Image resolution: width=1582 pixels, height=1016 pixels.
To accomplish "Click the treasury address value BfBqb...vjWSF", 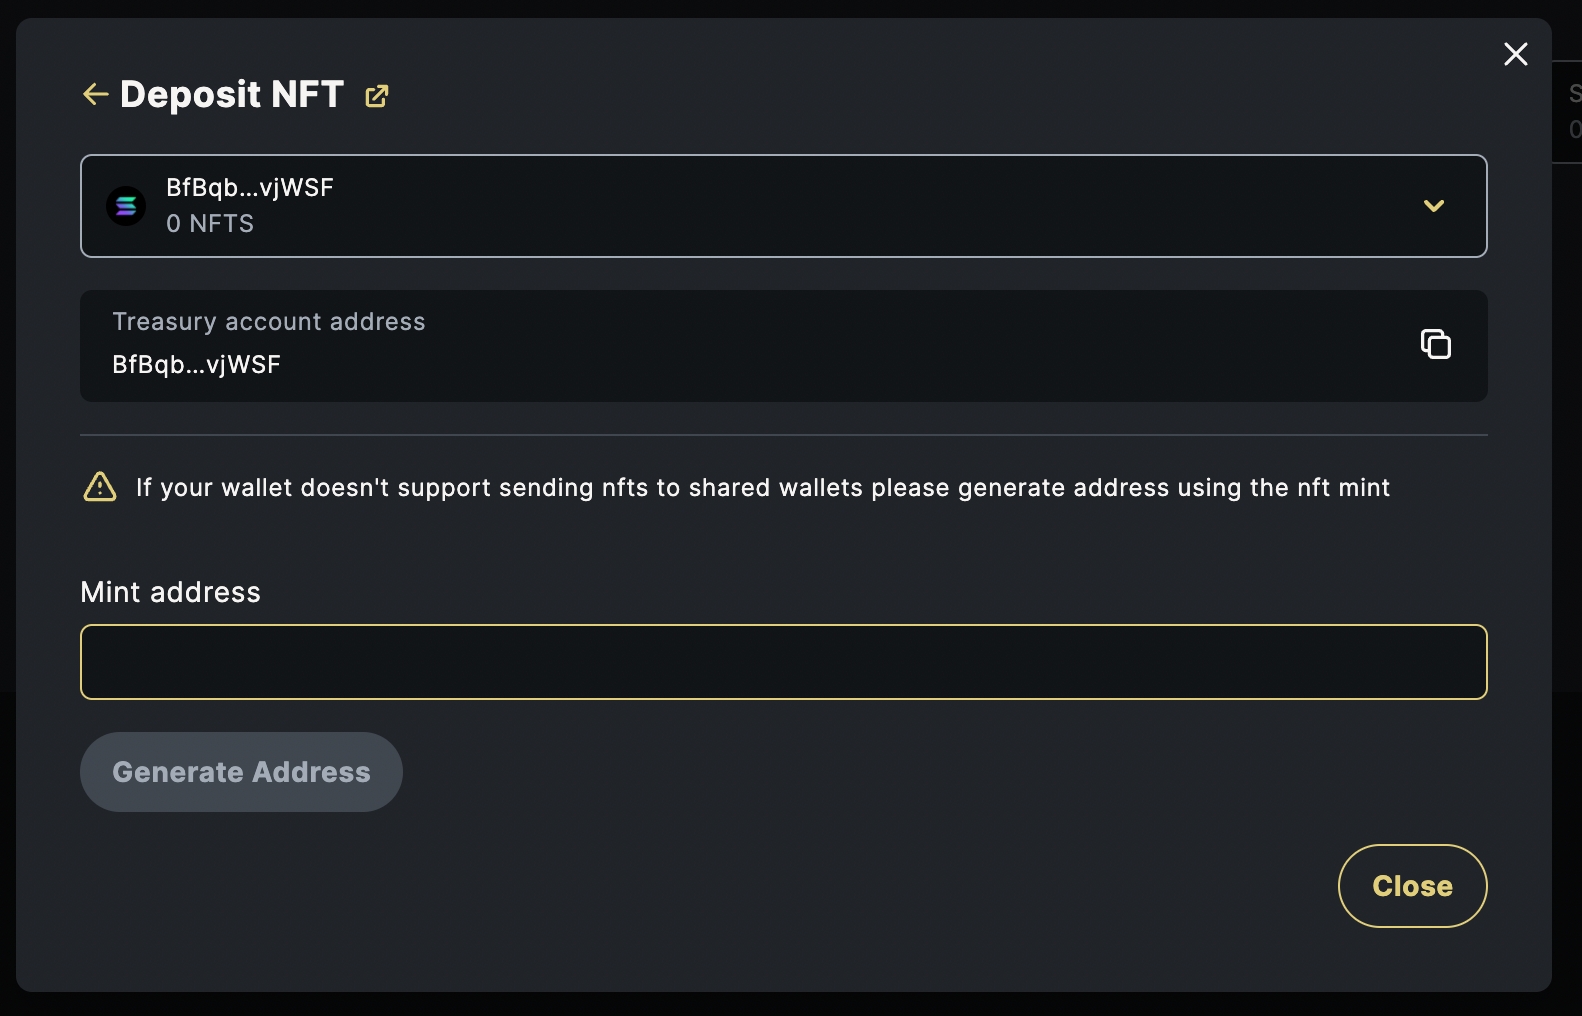I will 196,365.
